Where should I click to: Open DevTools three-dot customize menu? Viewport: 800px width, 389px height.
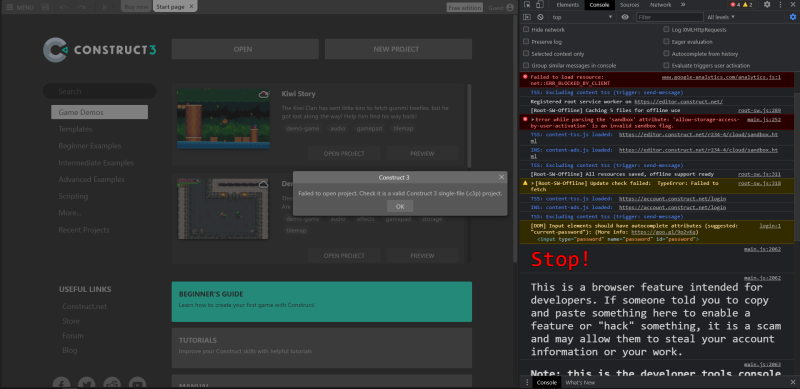click(781, 5)
